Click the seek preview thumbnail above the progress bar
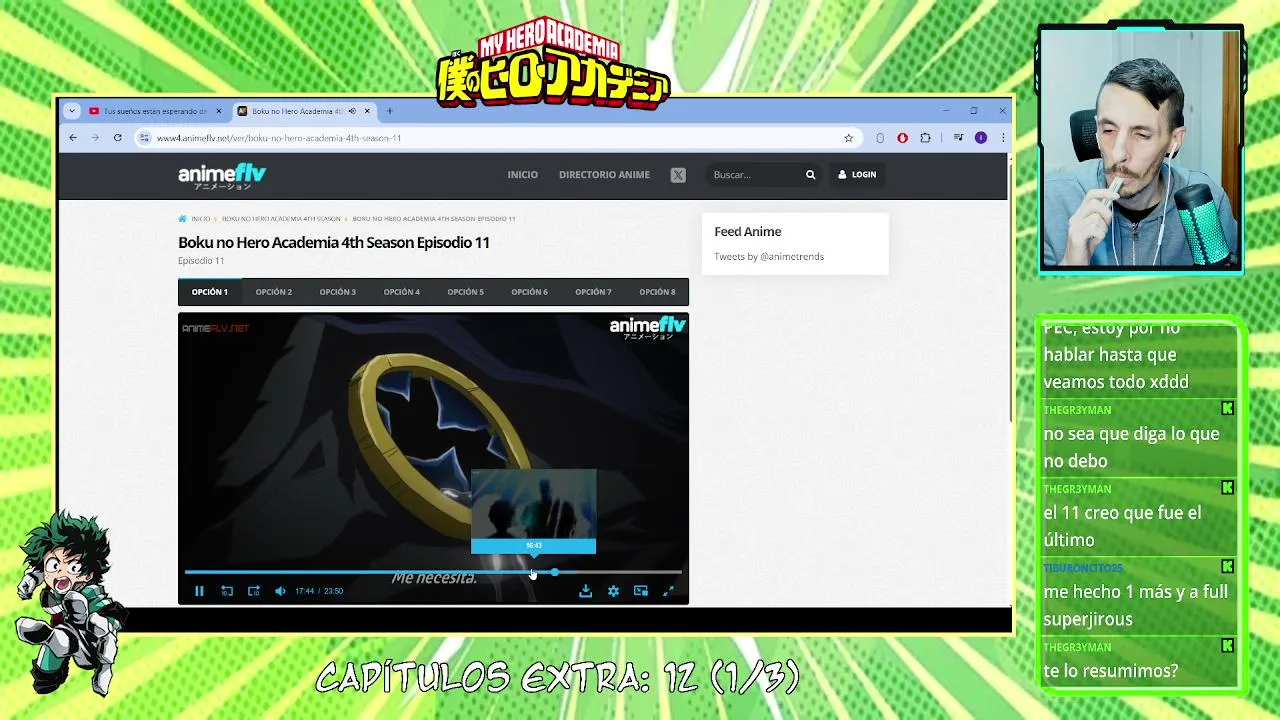This screenshot has width=1280, height=720. pos(533,511)
